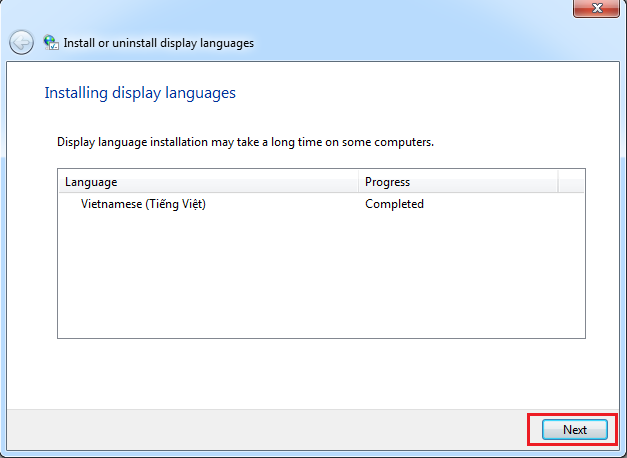The height and width of the screenshot is (458, 627).
Task: Click the Completed status cell
Action: [394, 204]
